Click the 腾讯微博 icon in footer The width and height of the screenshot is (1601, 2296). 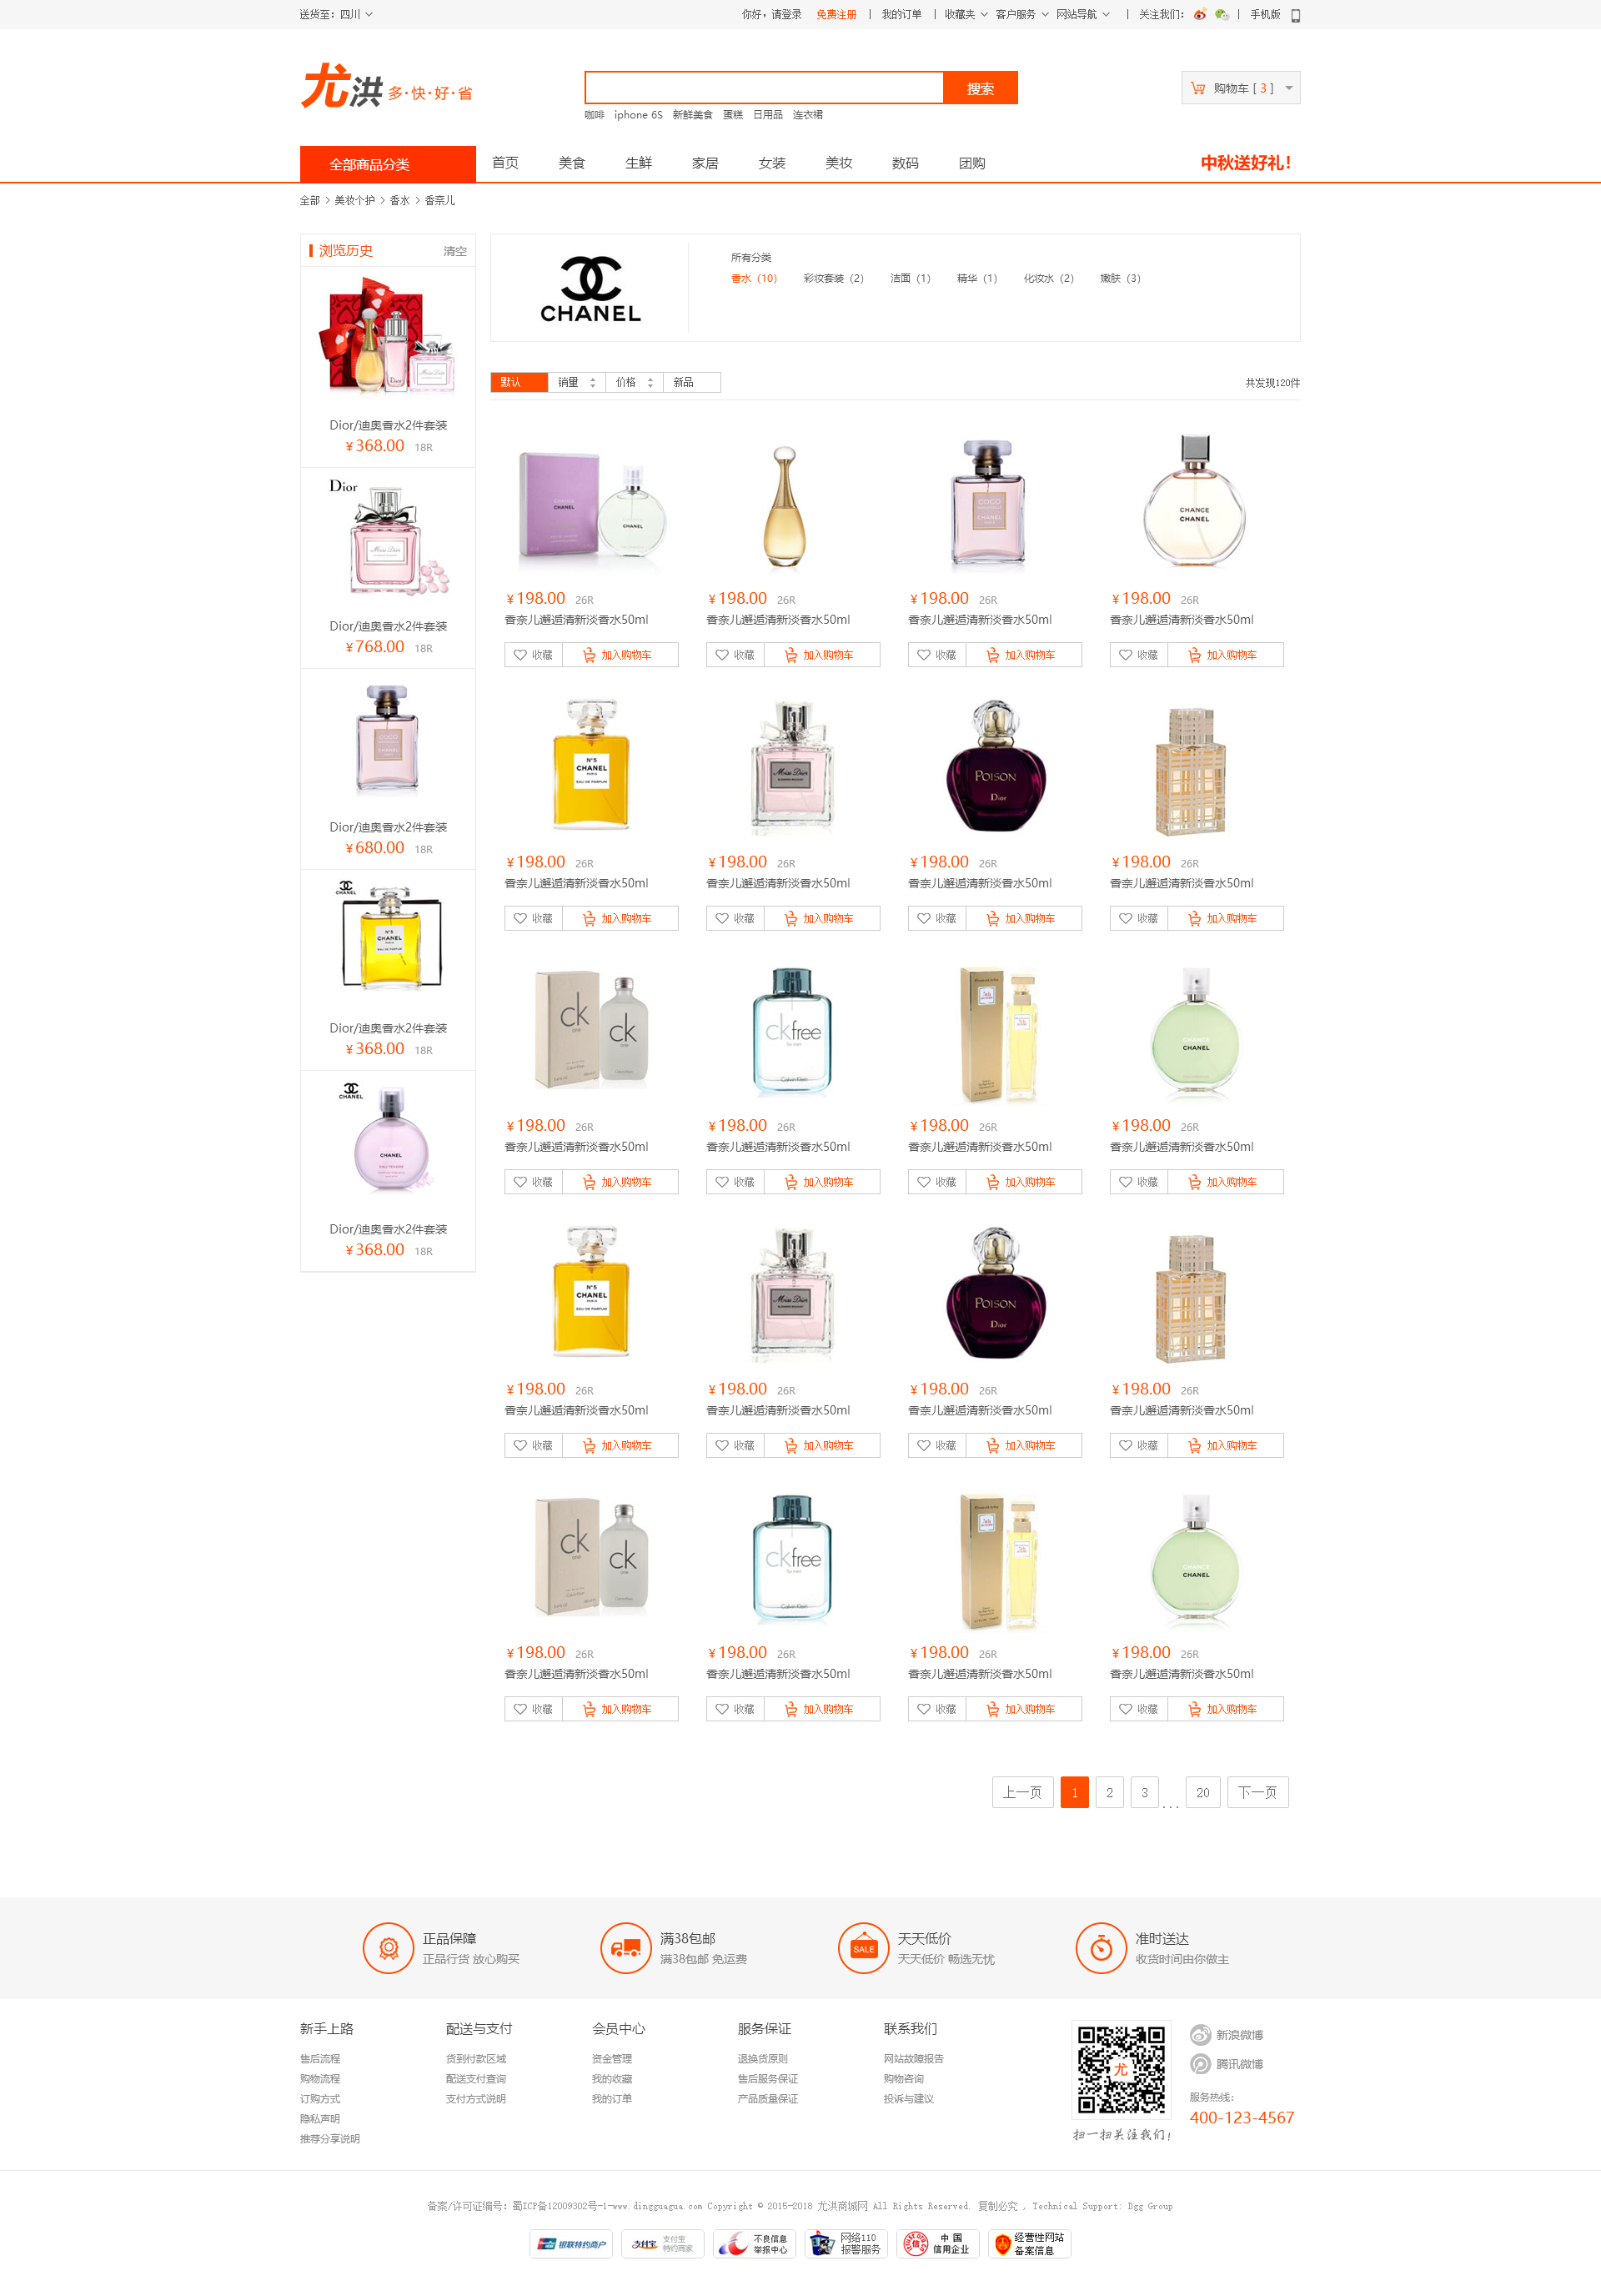(x=1200, y=2063)
